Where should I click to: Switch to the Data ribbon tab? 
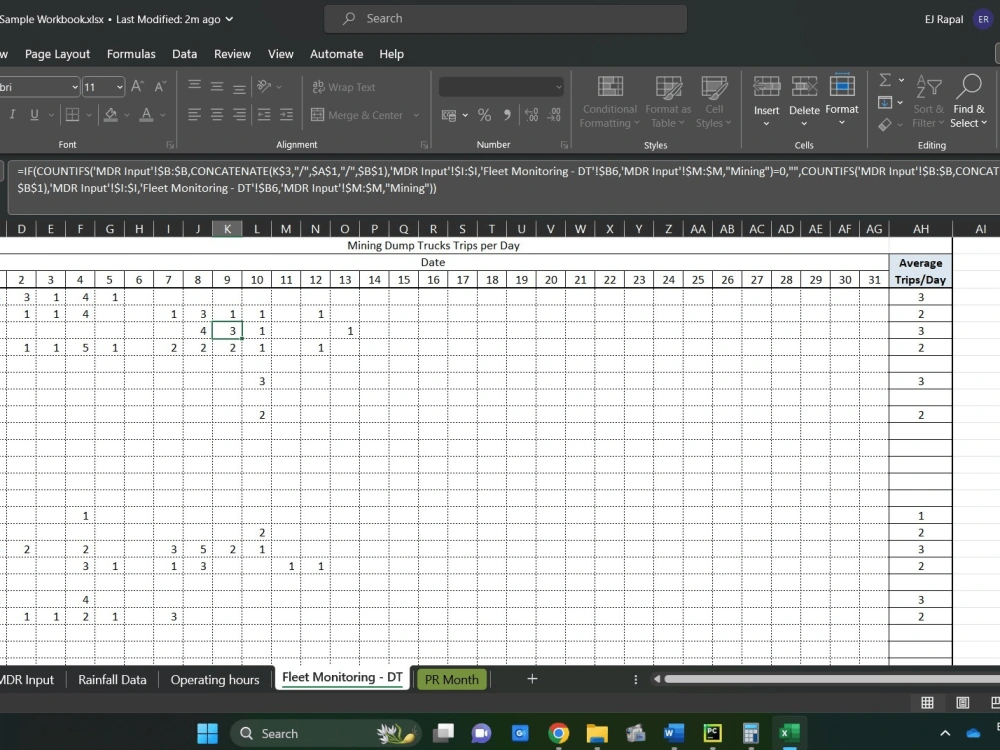tap(184, 54)
